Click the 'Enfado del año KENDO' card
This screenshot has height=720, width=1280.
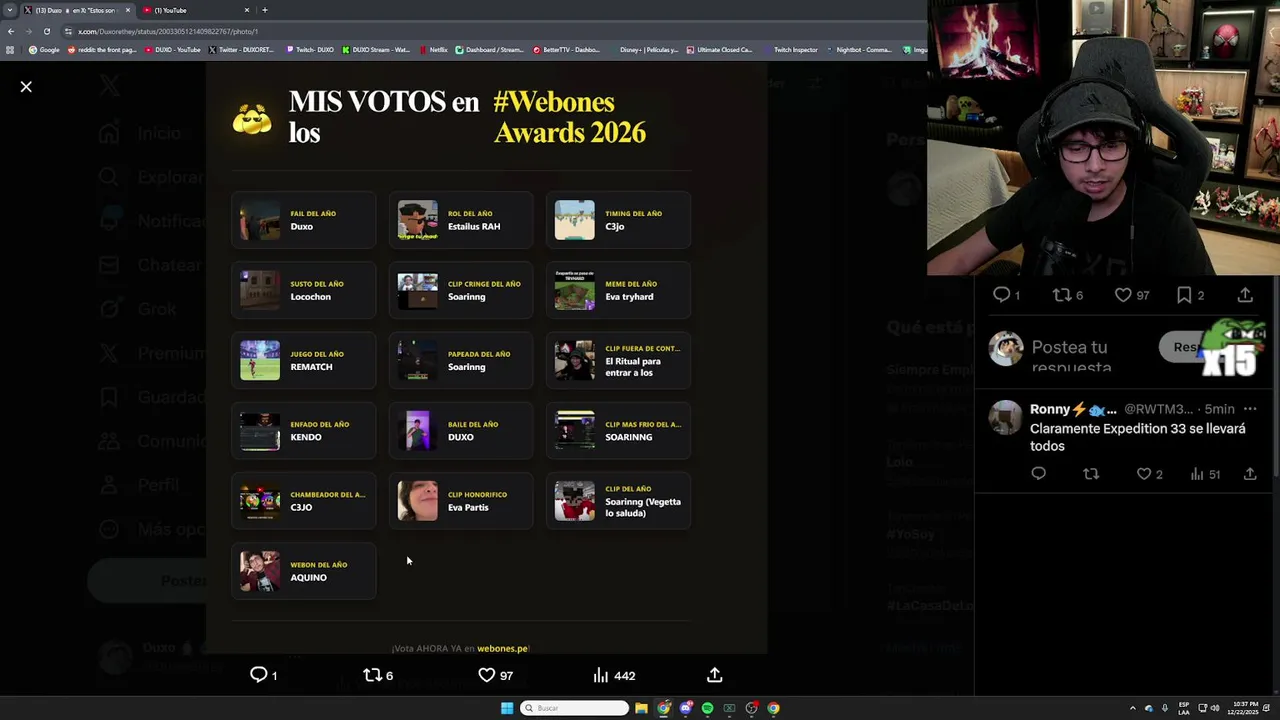(x=303, y=431)
